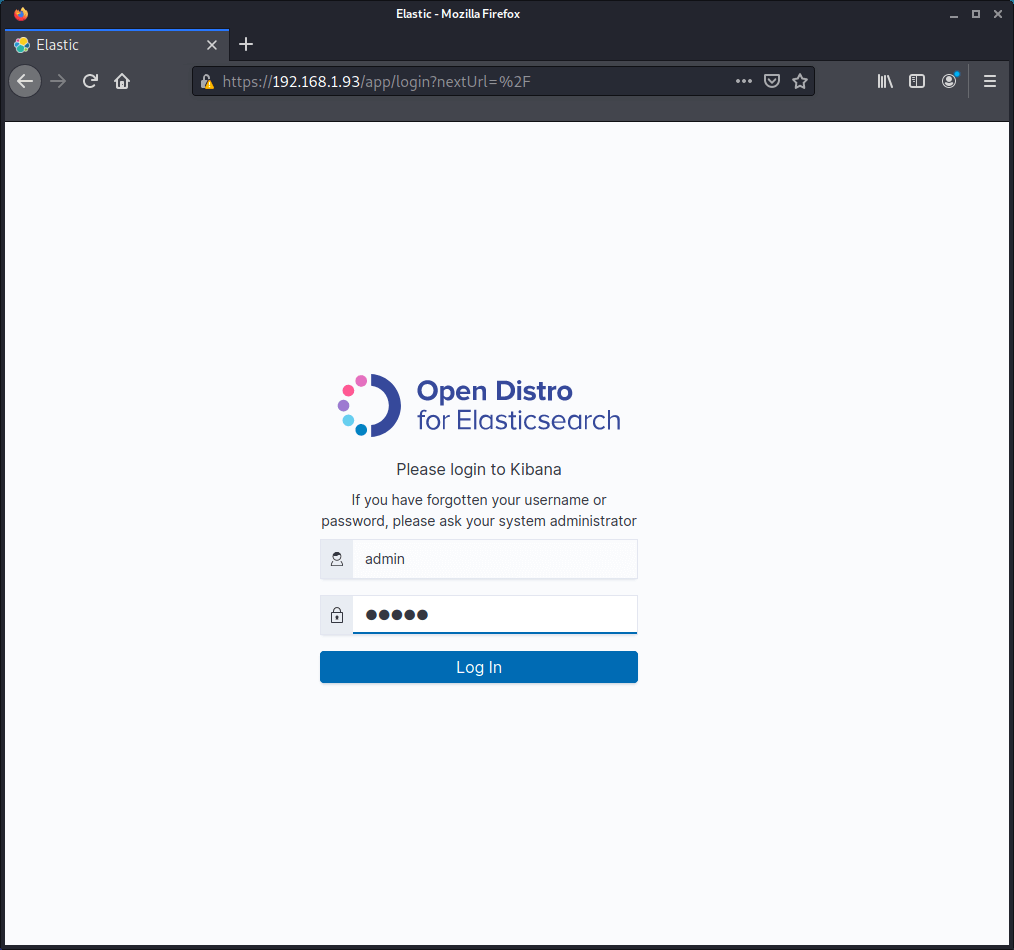
Task: Click 'Please login to Kibana' text
Action: [x=479, y=470]
